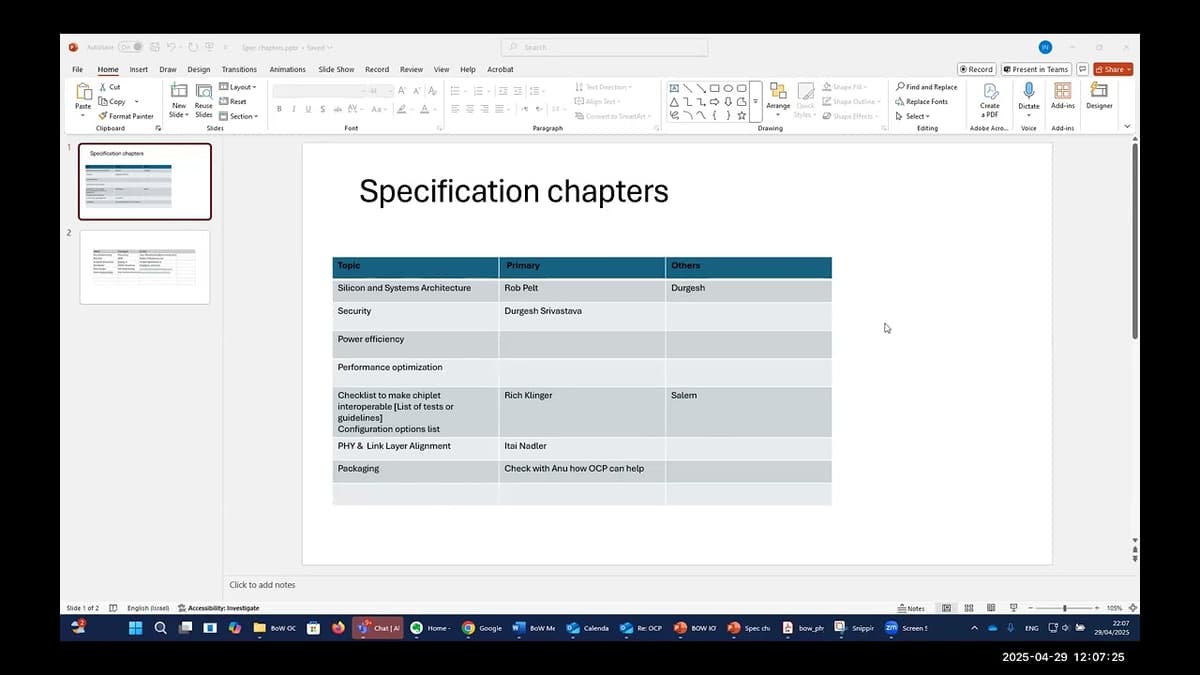Click Replace Fonts in the Editing group

(925, 101)
